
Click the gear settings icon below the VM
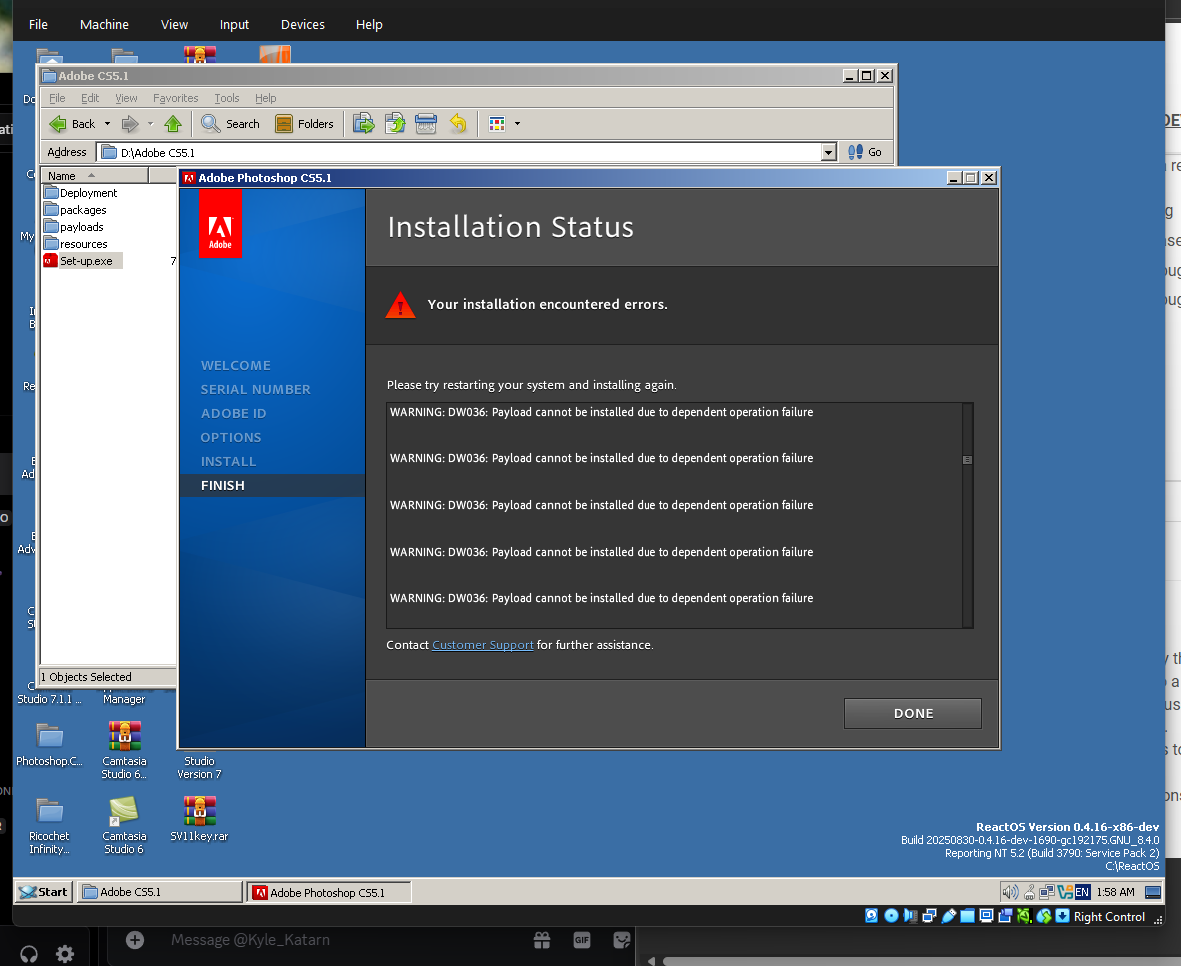[x=66, y=954]
